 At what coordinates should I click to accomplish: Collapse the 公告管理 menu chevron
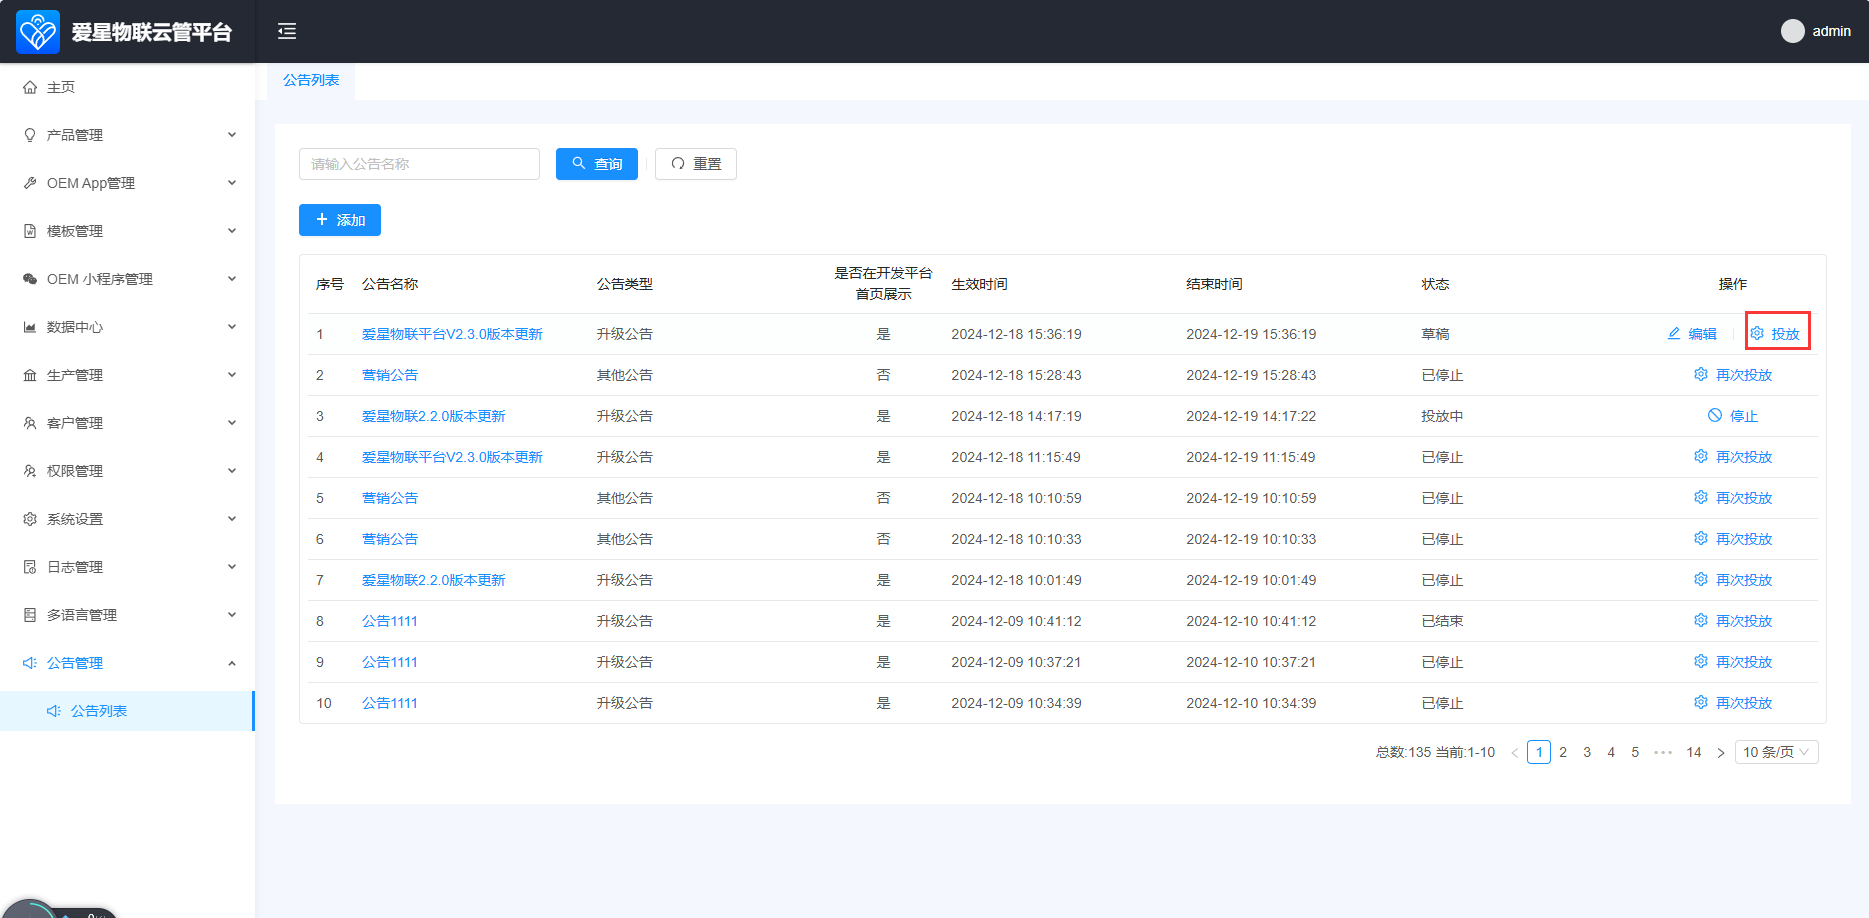tap(232, 663)
